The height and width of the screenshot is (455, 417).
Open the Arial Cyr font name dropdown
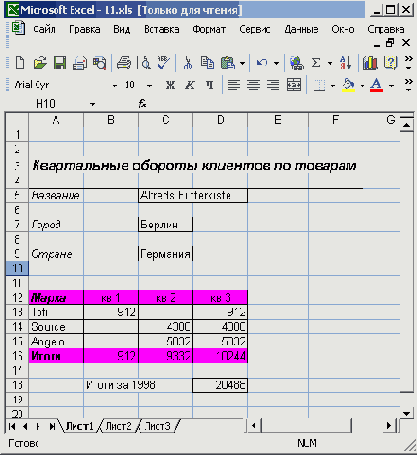coord(115,86)
